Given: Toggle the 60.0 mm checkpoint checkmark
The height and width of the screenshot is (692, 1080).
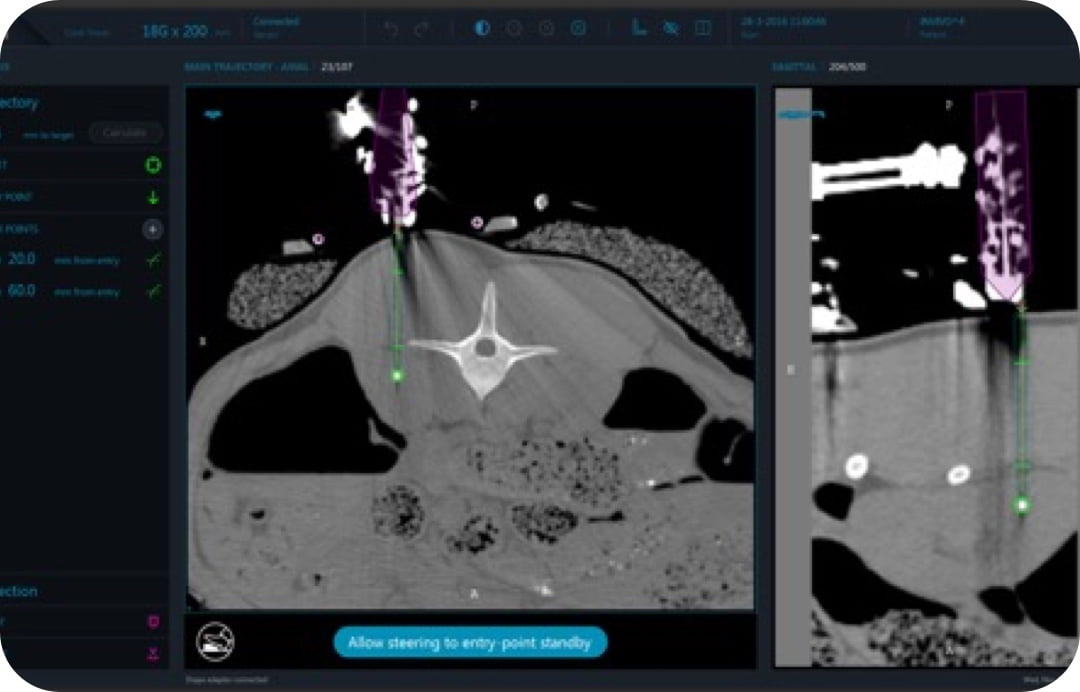Looking at the screenshot, I should 153,292.
